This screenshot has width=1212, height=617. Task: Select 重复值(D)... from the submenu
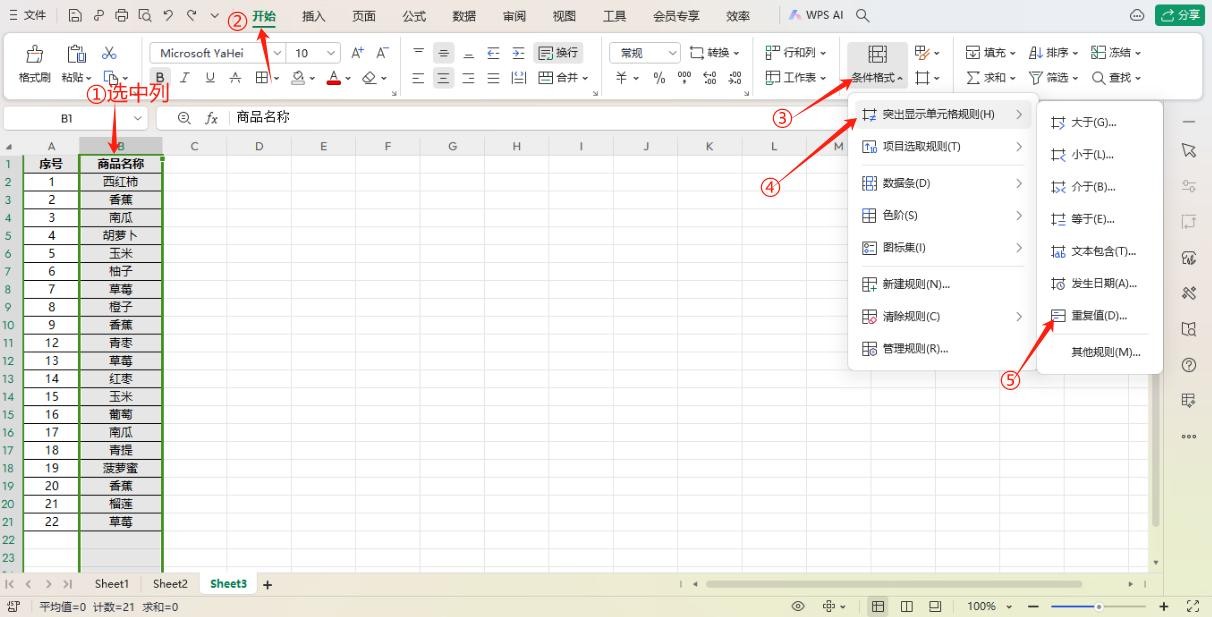[x=1098, y=315]
